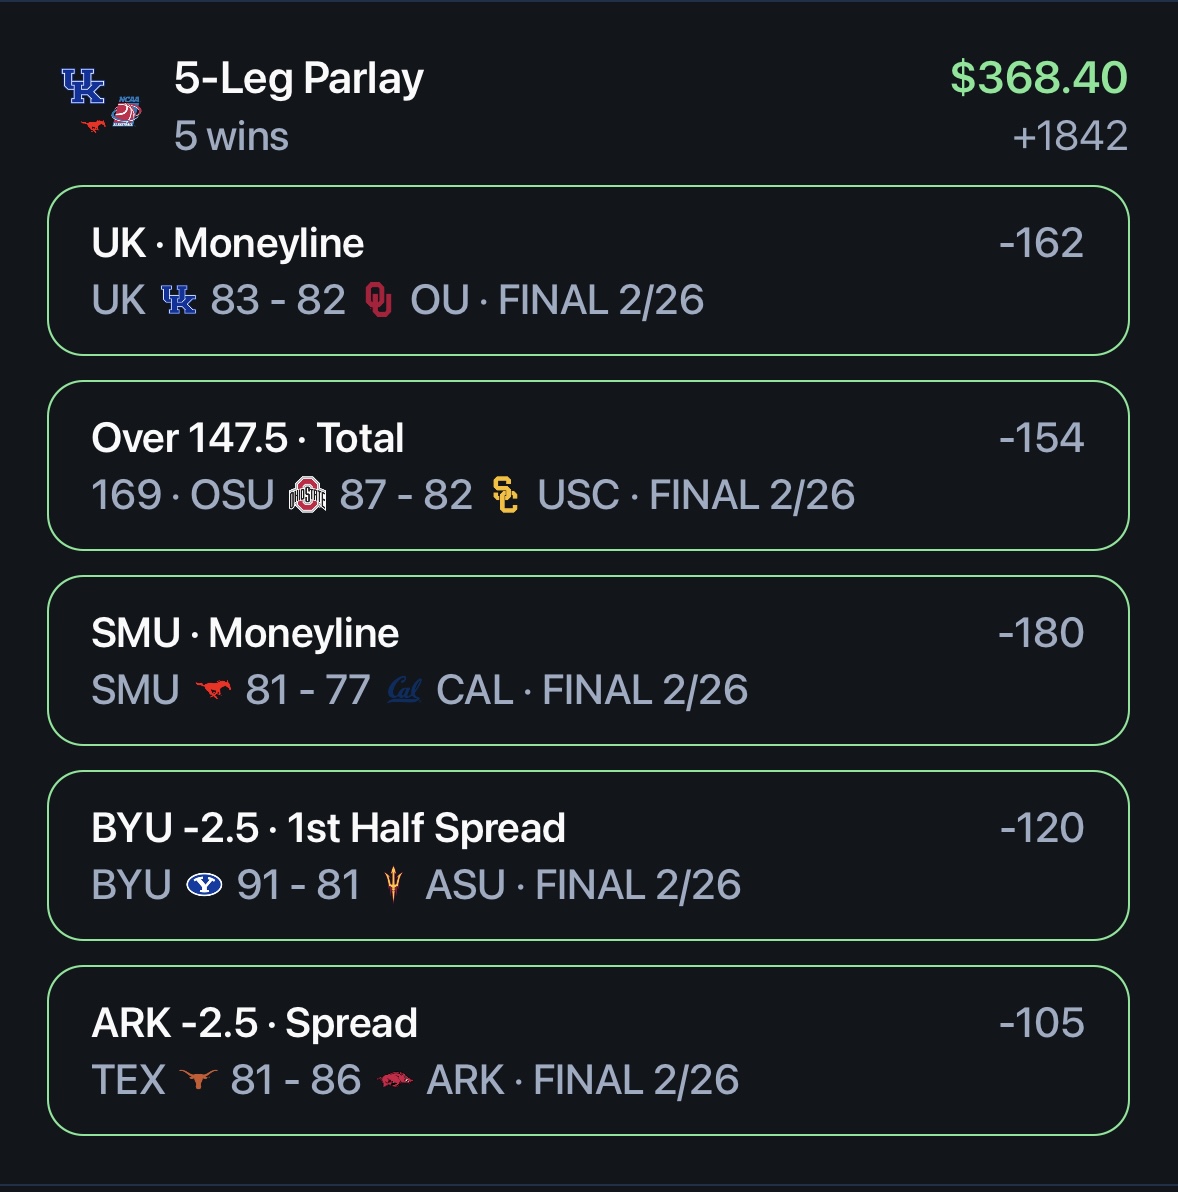Click the USC logo in second leg
Viewport: 1178px width, 1192px height.
(505, 495)
